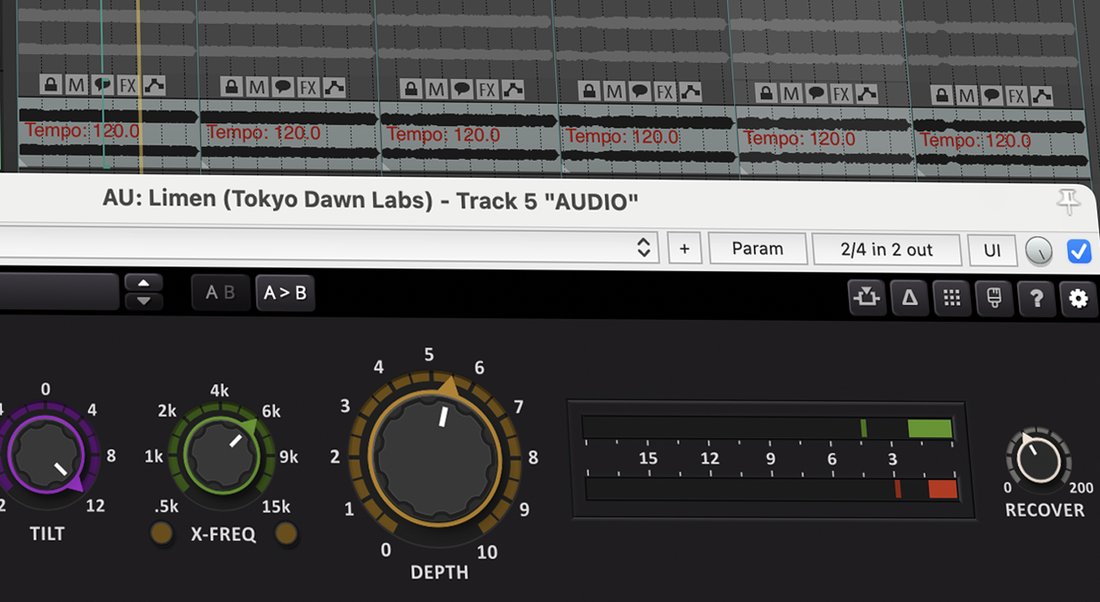Mute the first audio item with its M button
The width and height of the screenshot is (1100, 602).
tap(76, 85)
